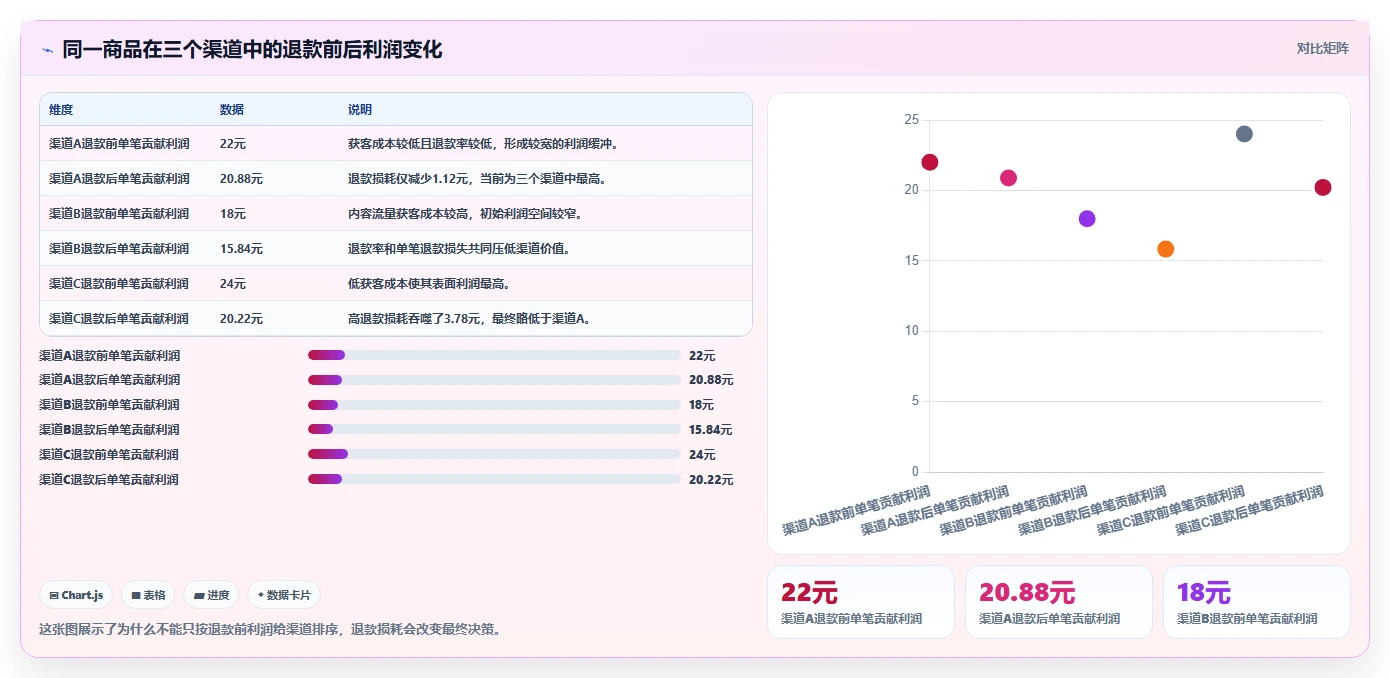Open the 22元 data card
Screen dimensions: 1390x678
coord(861,602)
